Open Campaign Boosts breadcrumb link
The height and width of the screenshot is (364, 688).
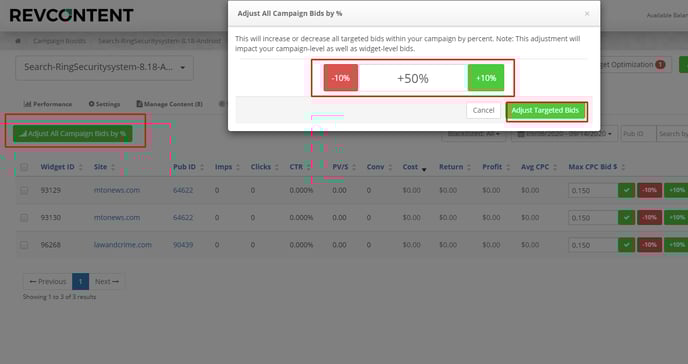point(60,41)
